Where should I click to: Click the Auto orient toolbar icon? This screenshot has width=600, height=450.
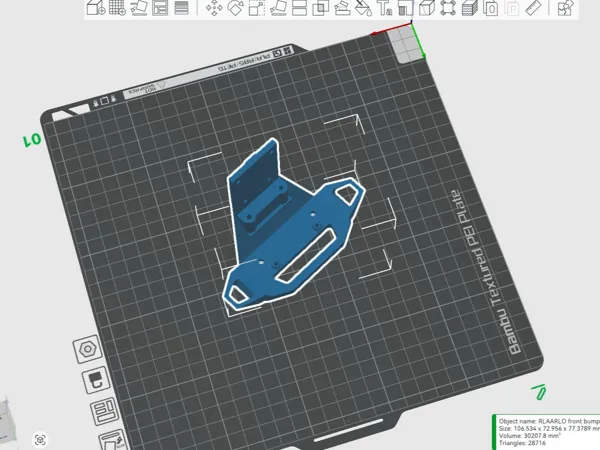[x=139, y=7]
